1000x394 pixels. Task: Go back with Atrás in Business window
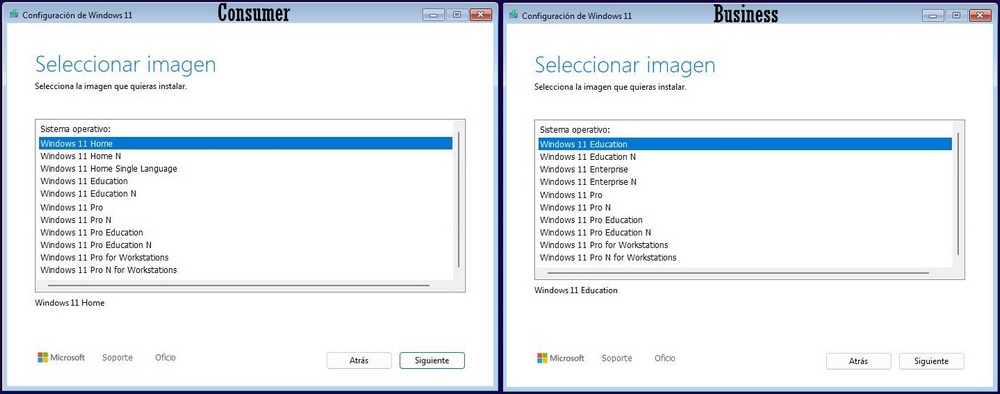click(858, 361)
